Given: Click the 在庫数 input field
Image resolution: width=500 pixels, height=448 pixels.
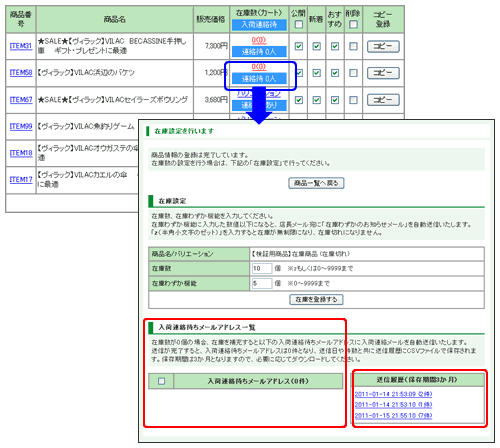Looking at the screenshot, I should (x=262, y=268).
